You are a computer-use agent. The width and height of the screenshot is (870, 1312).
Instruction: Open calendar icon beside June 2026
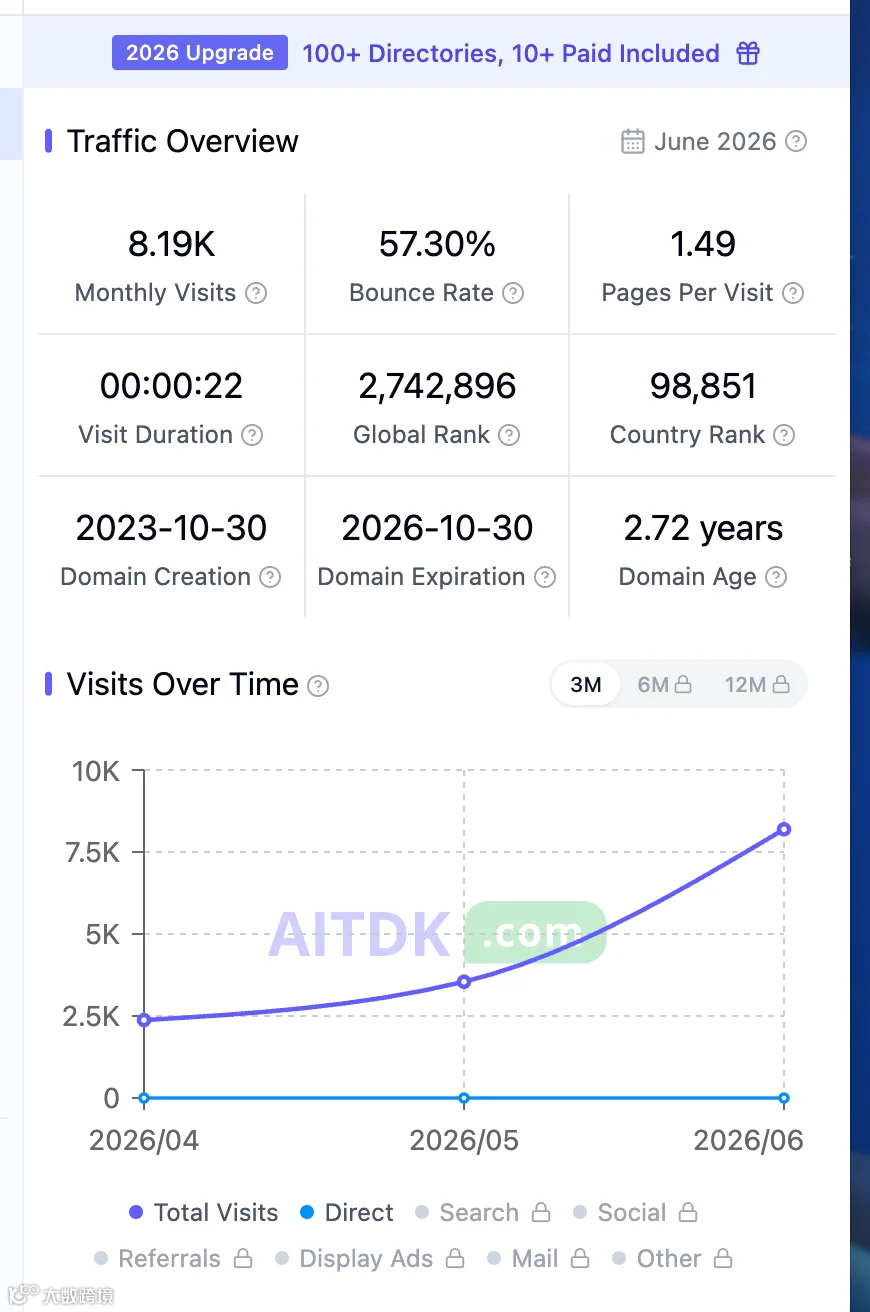(632, 141)
